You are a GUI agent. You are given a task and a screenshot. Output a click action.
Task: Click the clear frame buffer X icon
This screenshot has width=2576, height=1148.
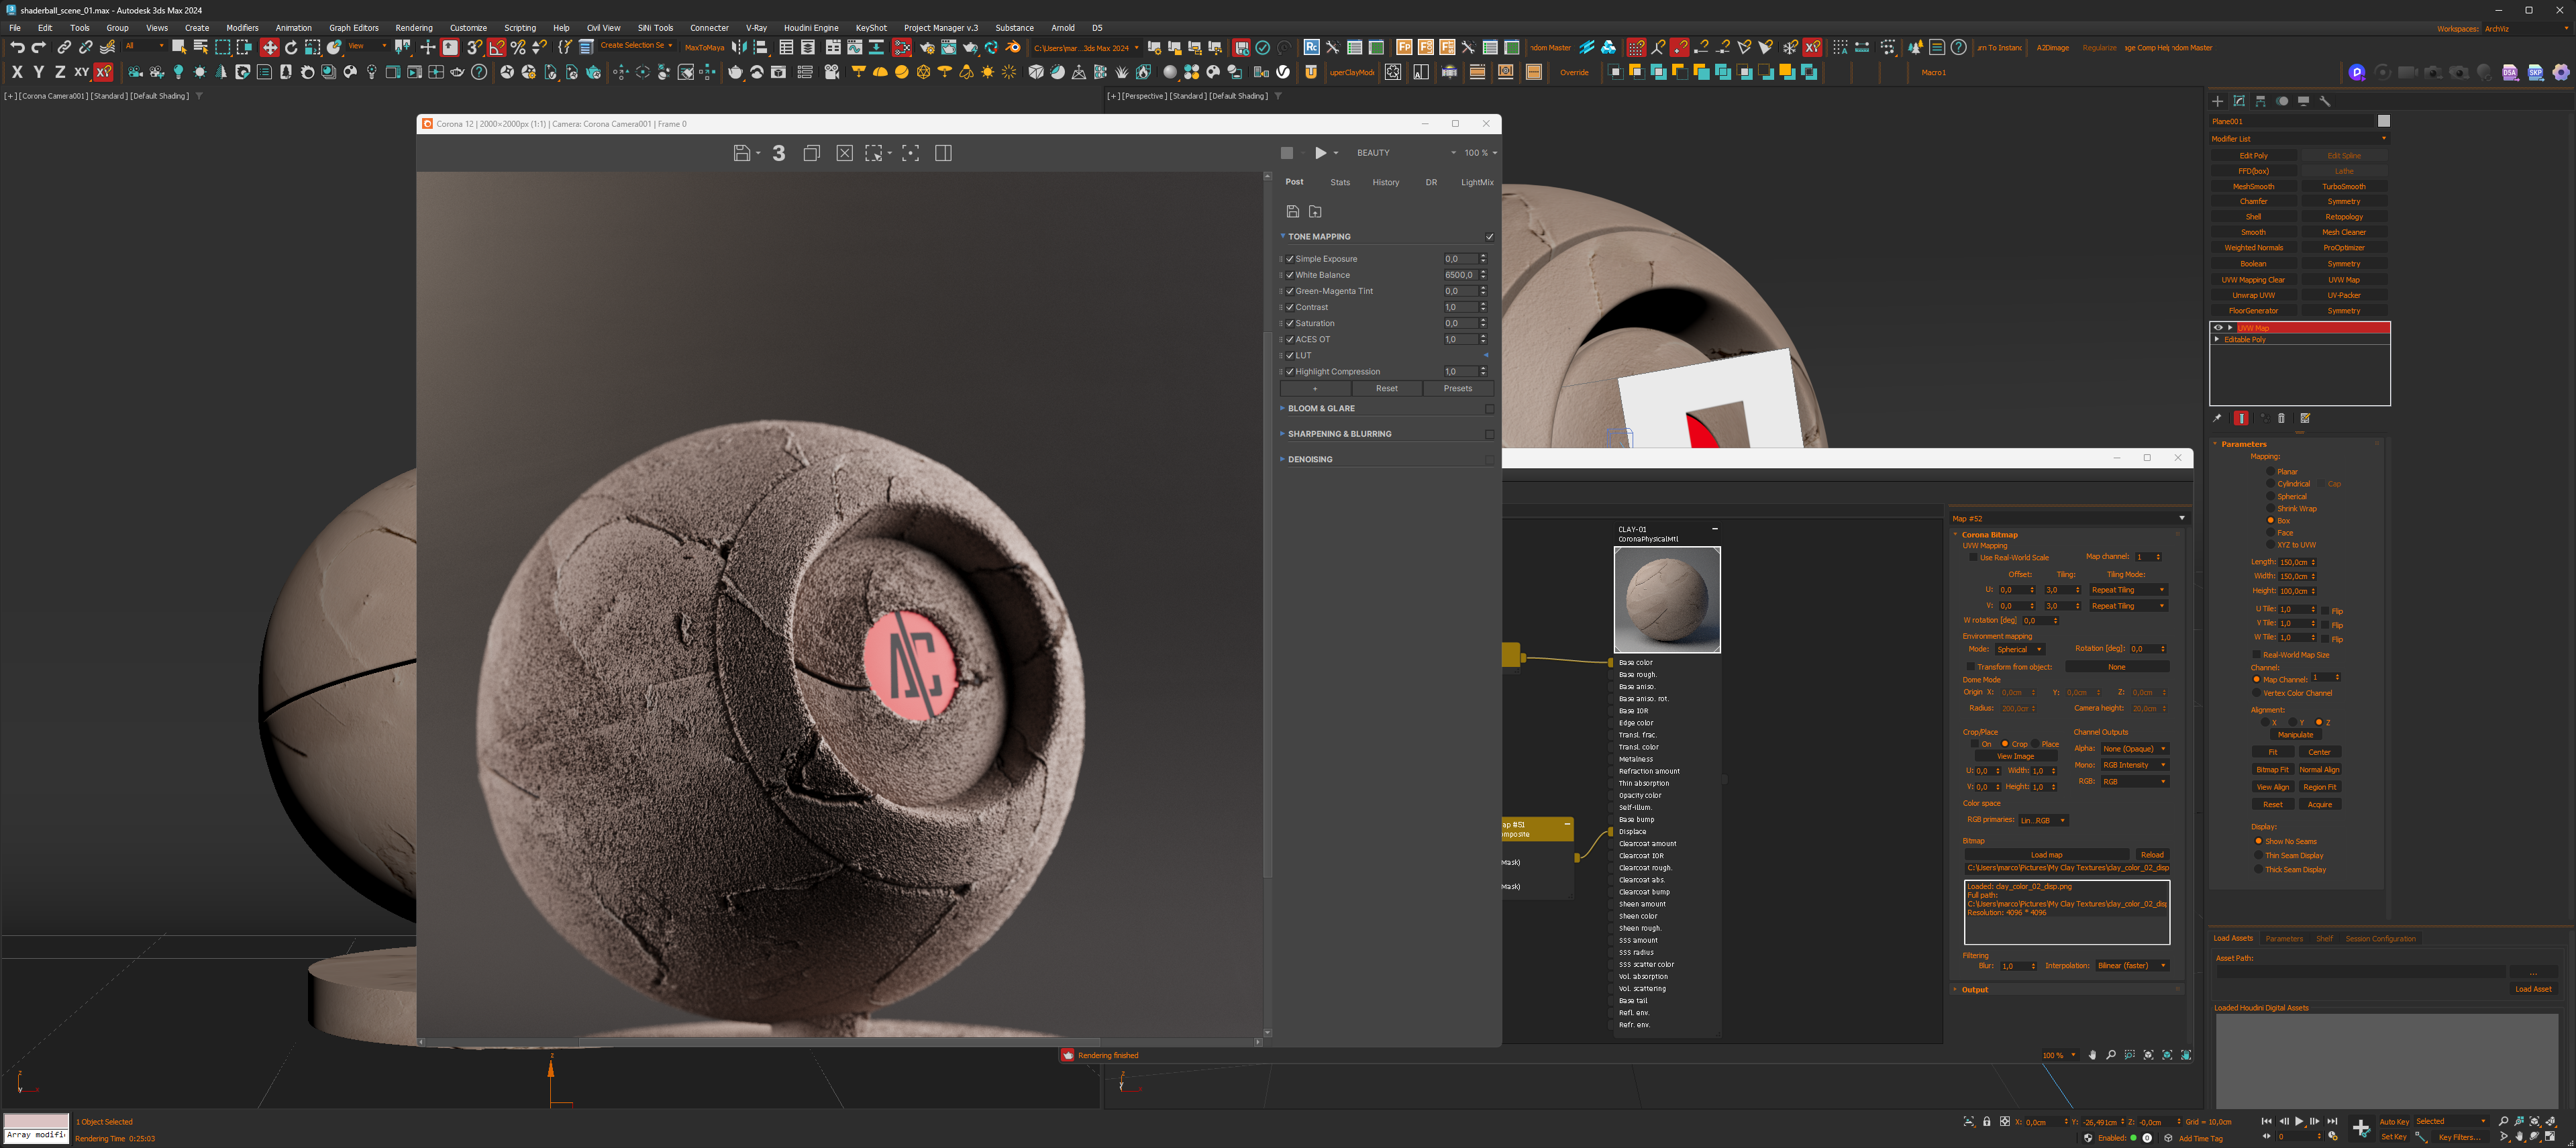tap(845, 153)
